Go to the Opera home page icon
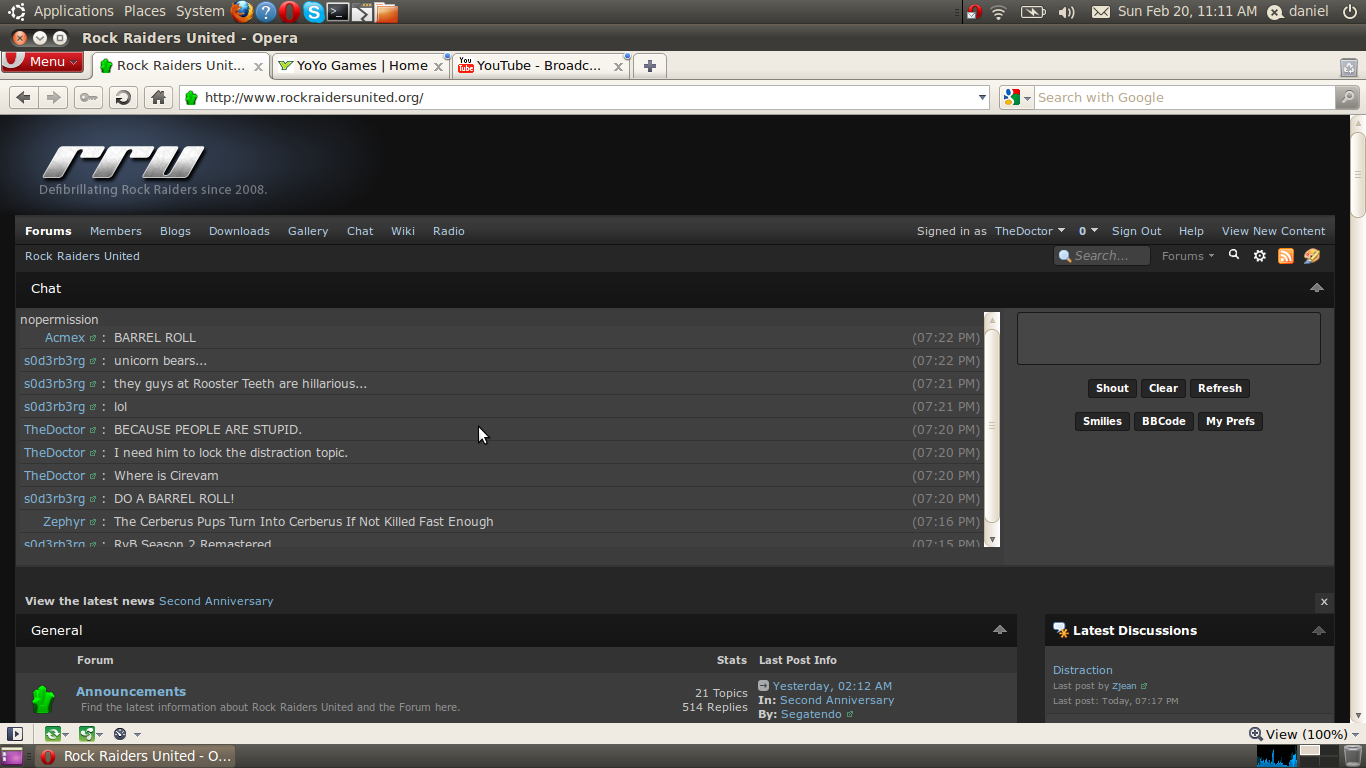The image size is (1366, 768). (158, 97)
